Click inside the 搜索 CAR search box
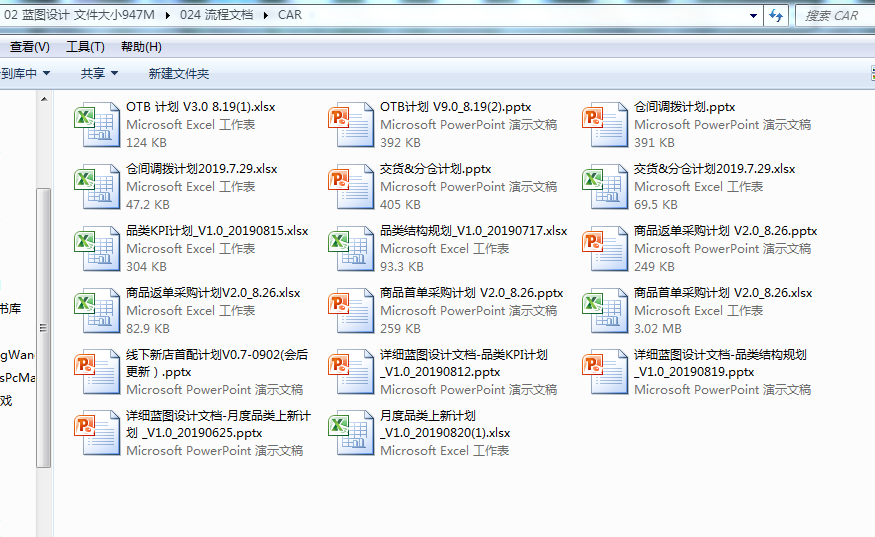The height and width of the screenshot is (537, 875). tap(835, 15)
